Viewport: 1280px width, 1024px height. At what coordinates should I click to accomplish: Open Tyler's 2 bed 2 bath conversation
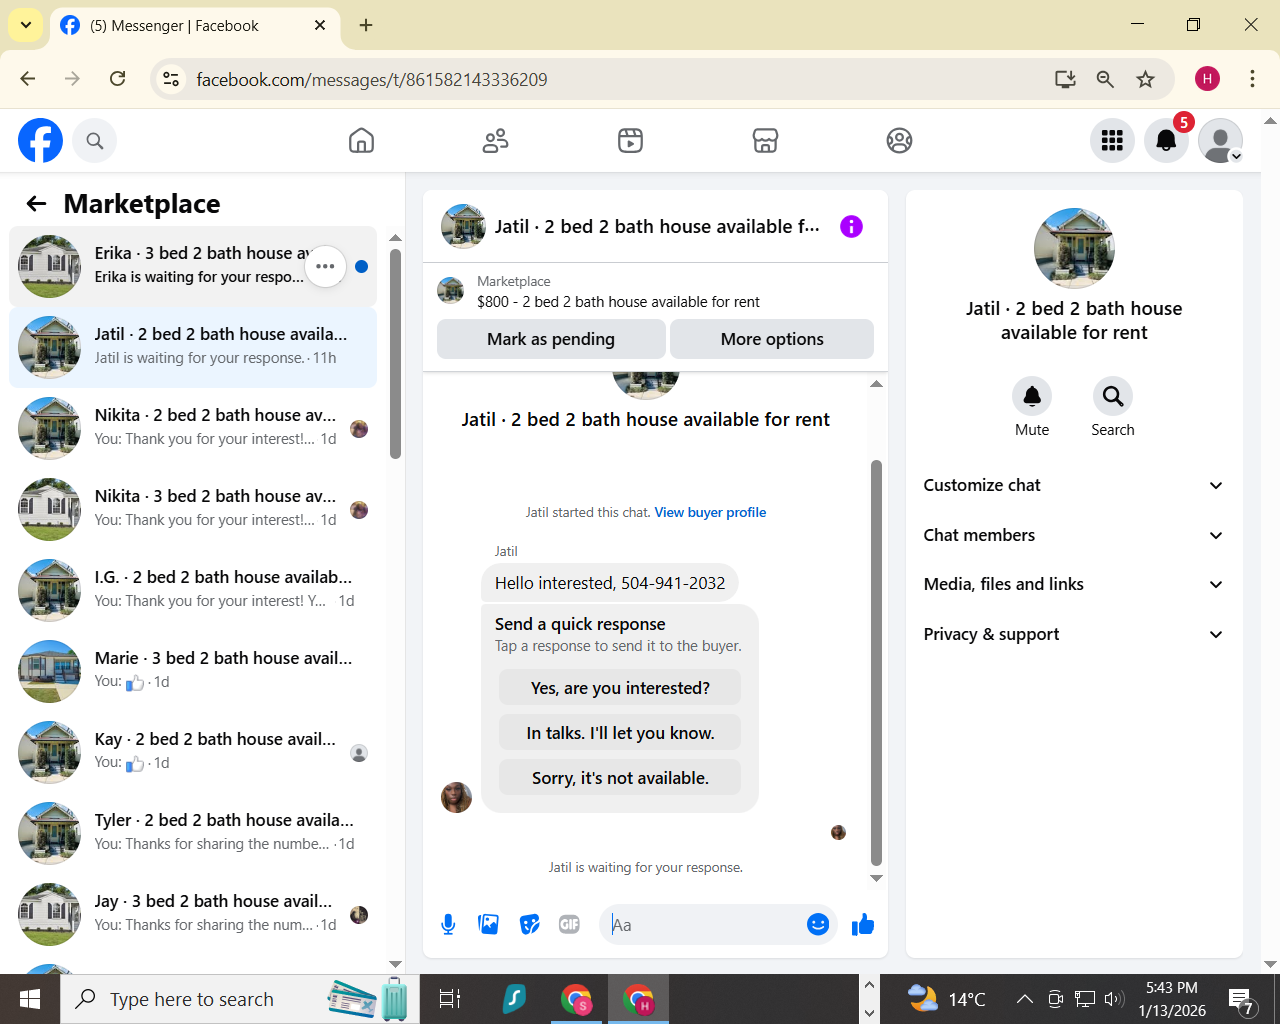pyautogui.click(x=193, y=833)
